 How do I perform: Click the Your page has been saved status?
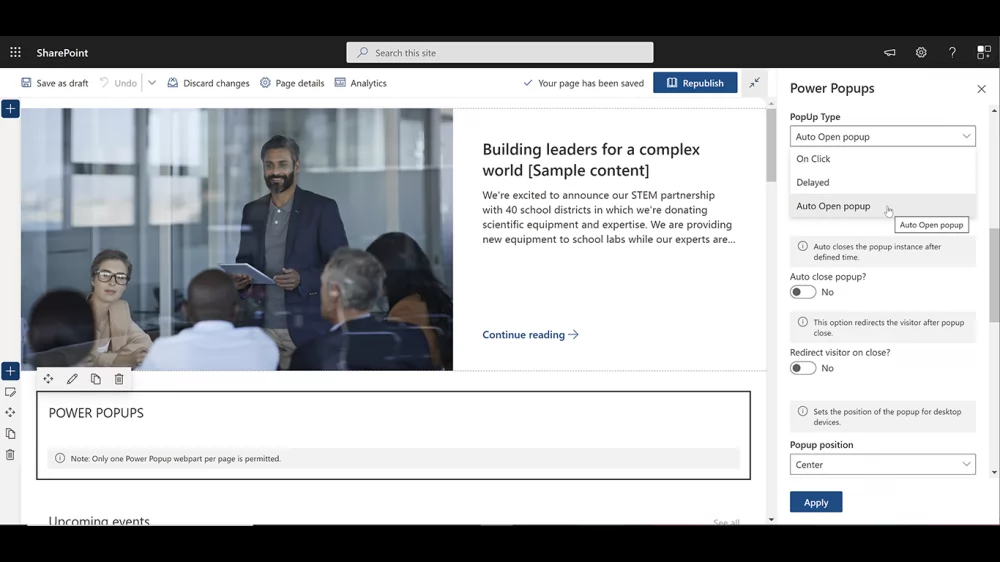(x=584, y=83)
